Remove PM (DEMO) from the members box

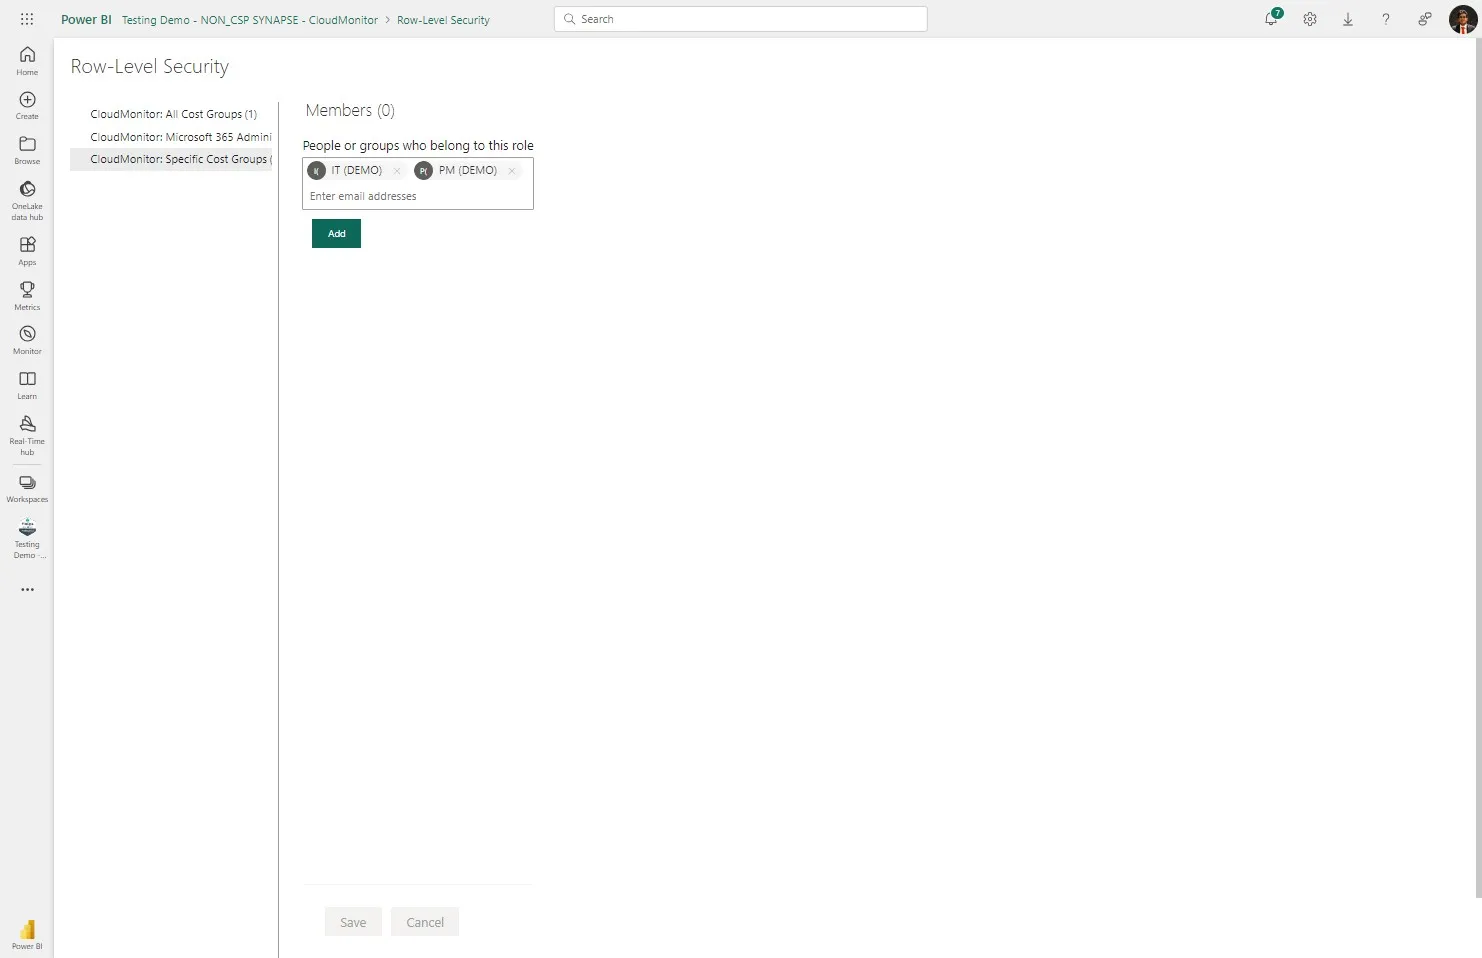(512, 171)
